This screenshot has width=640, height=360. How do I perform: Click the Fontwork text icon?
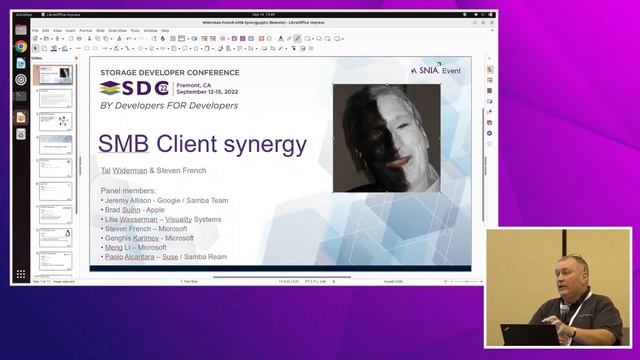tap(280, 39)
